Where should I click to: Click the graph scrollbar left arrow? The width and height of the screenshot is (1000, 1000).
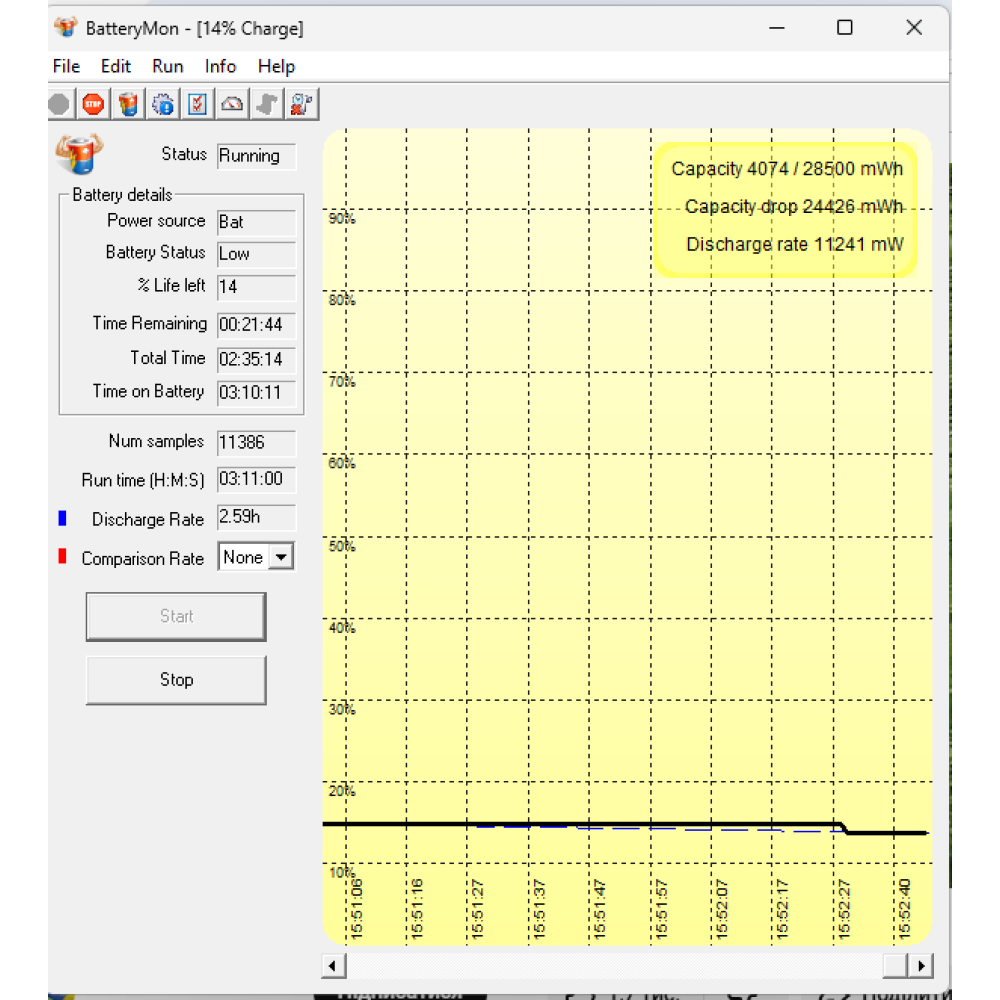click(x=334, y=966)
